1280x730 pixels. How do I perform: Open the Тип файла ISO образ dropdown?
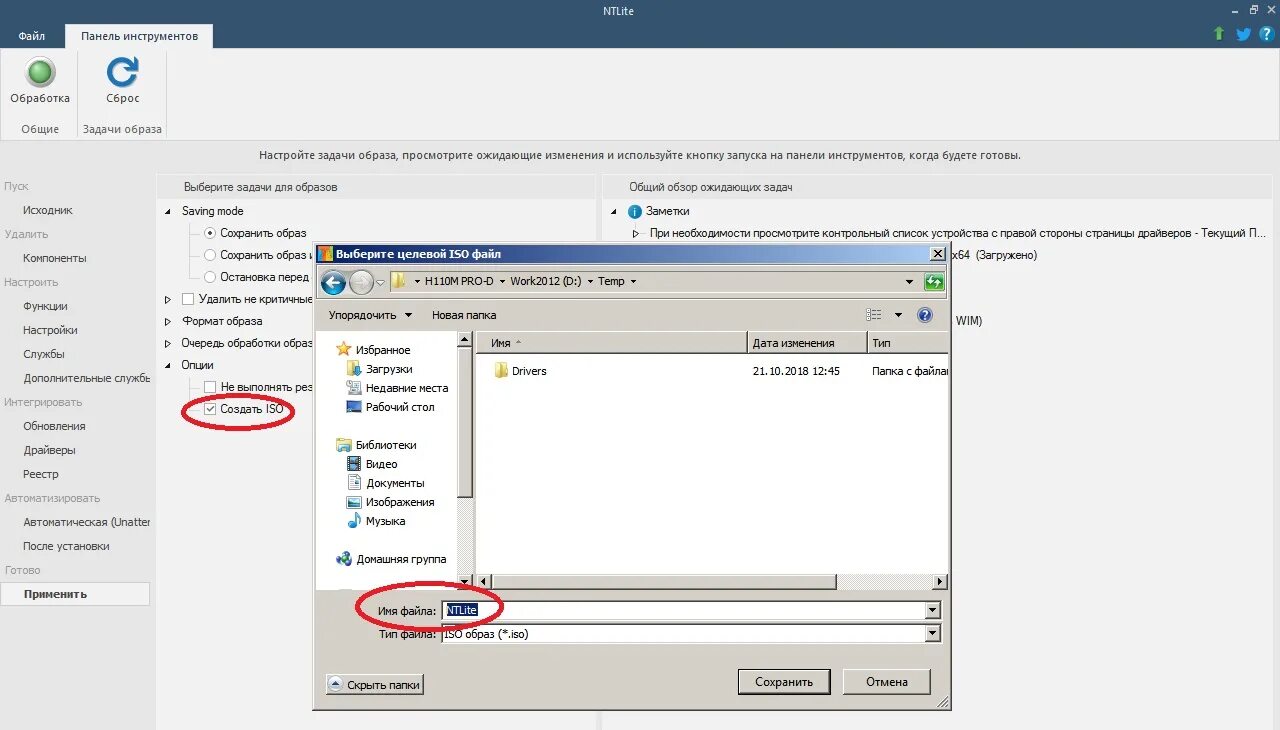click(x=933, y=633)
